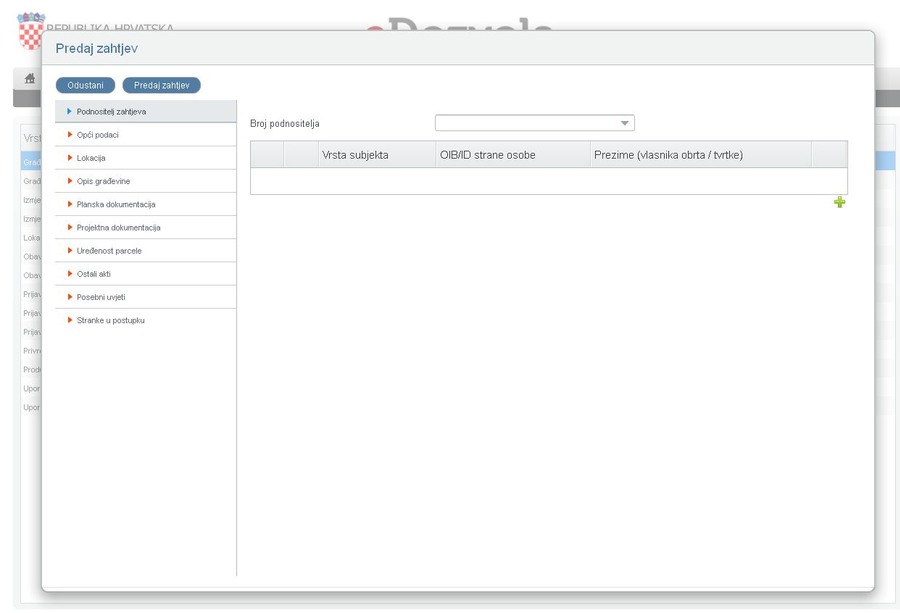Open the Opći podaci section

point(98,135)
